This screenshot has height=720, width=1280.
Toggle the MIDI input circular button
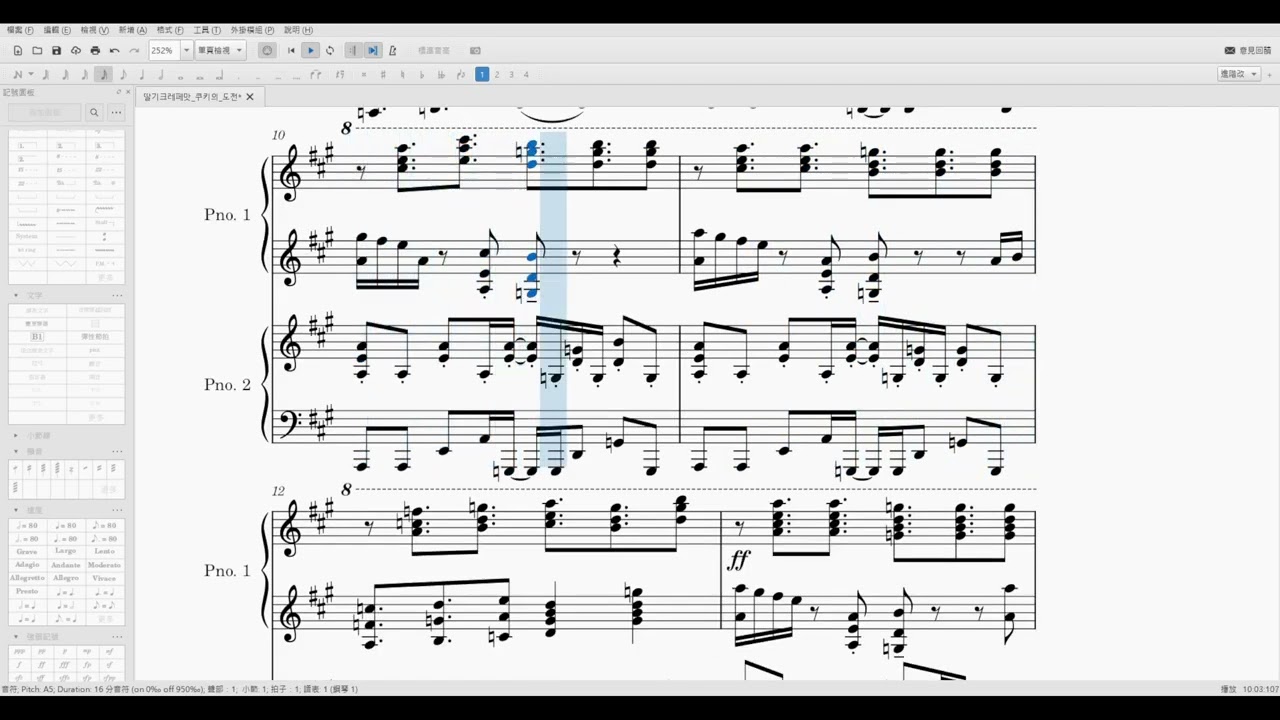coord(267,50)
